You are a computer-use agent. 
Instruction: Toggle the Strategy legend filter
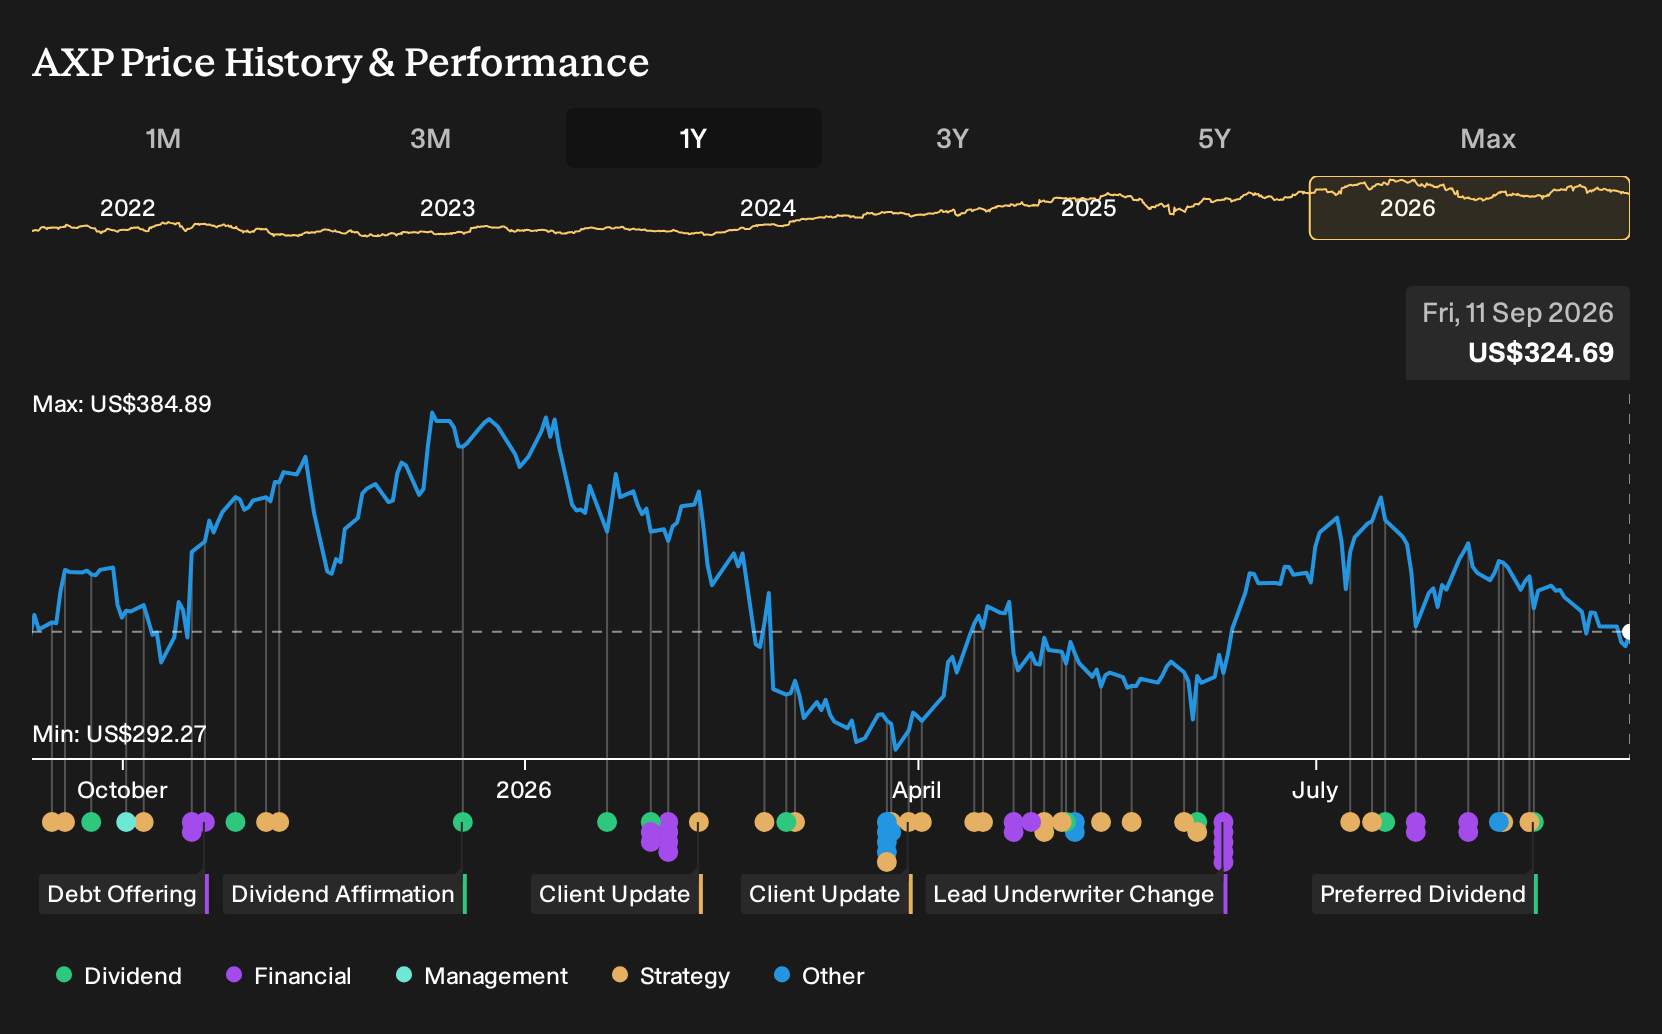(x=671, y=976)
